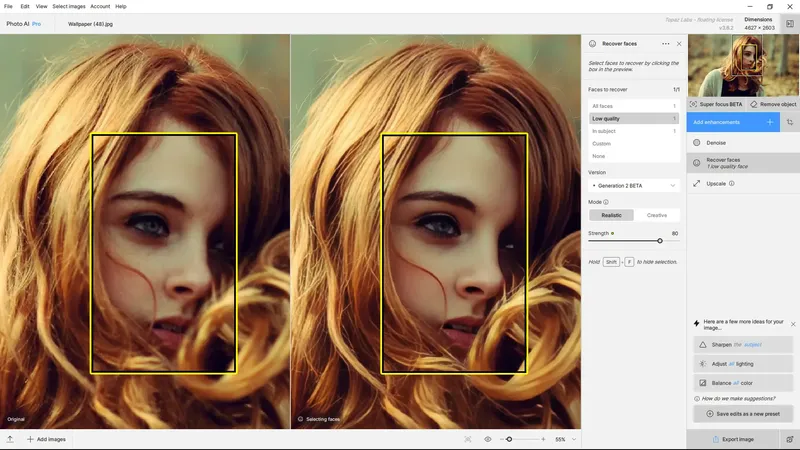
Task: Open the Generation 2 BETA version dropdown
Action: (634, 186)
